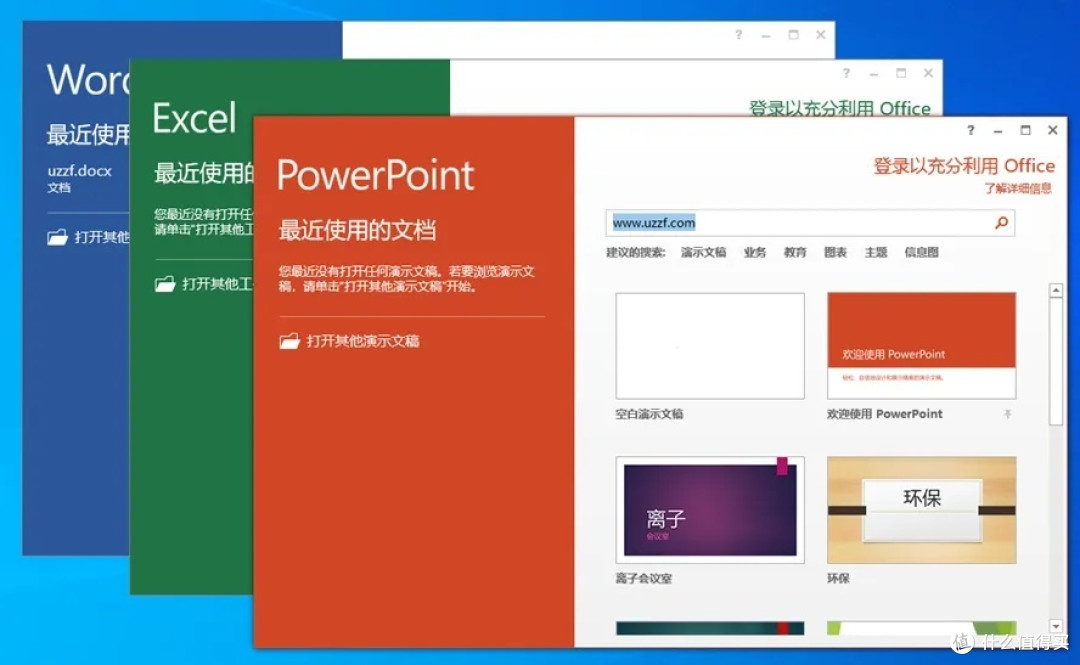Close the Excel window
1080x665 pixels.
point(928,73)
